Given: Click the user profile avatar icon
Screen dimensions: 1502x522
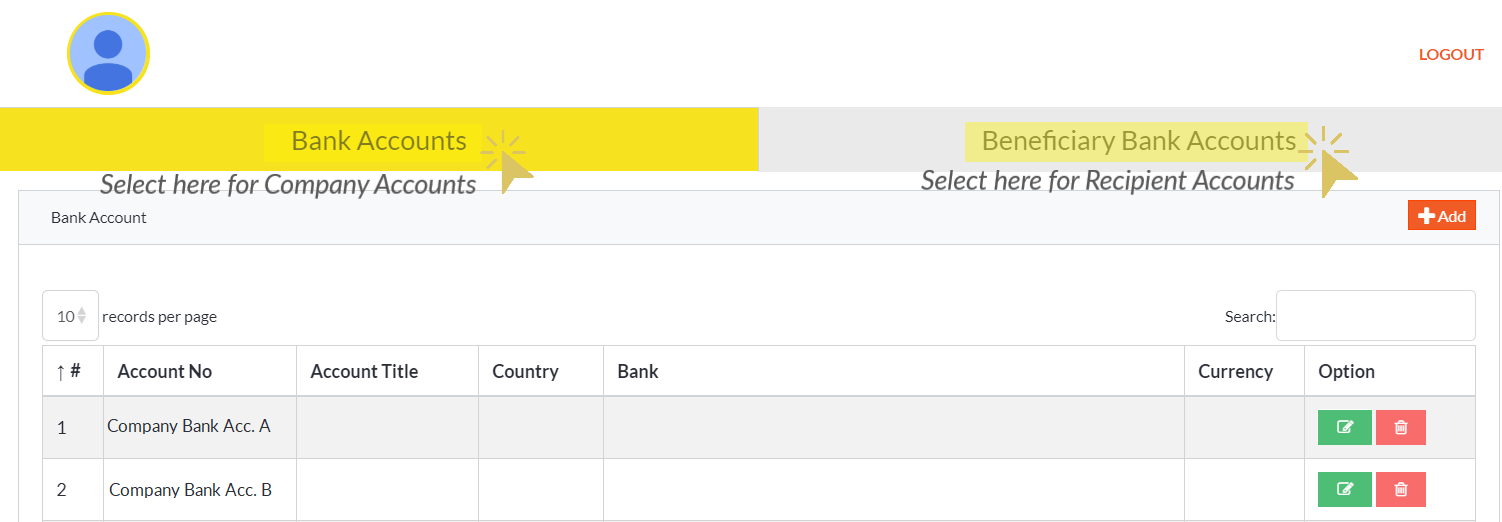Looking at the screenshot, I should click(108, 54).
